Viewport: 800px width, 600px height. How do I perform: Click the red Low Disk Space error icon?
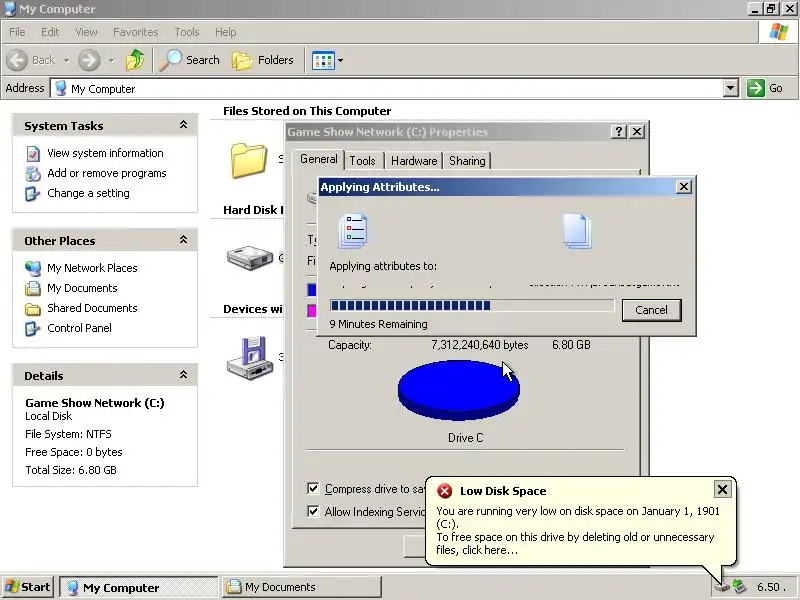point(445,491)
